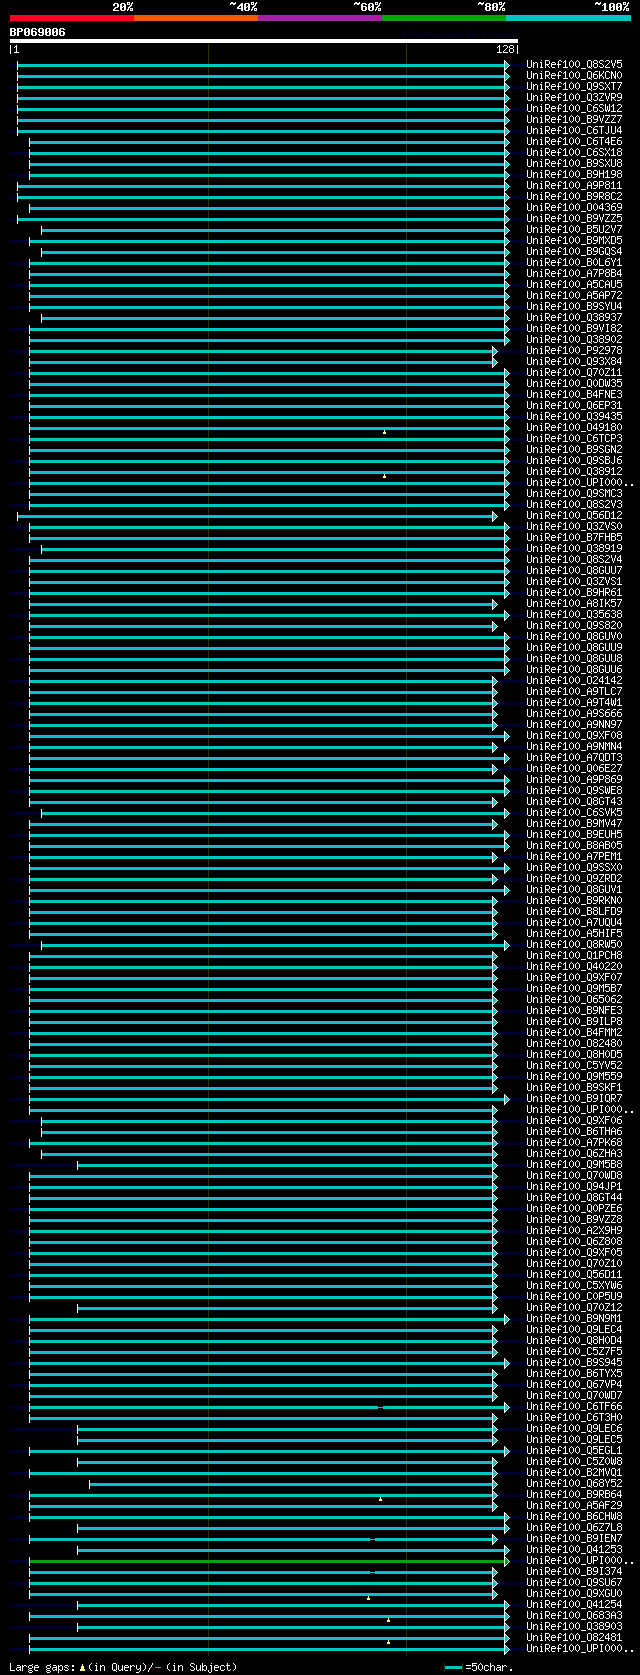Click hit UniRef100_A7QDT3
640x1675 pixels.
click(x=574, y=757)
